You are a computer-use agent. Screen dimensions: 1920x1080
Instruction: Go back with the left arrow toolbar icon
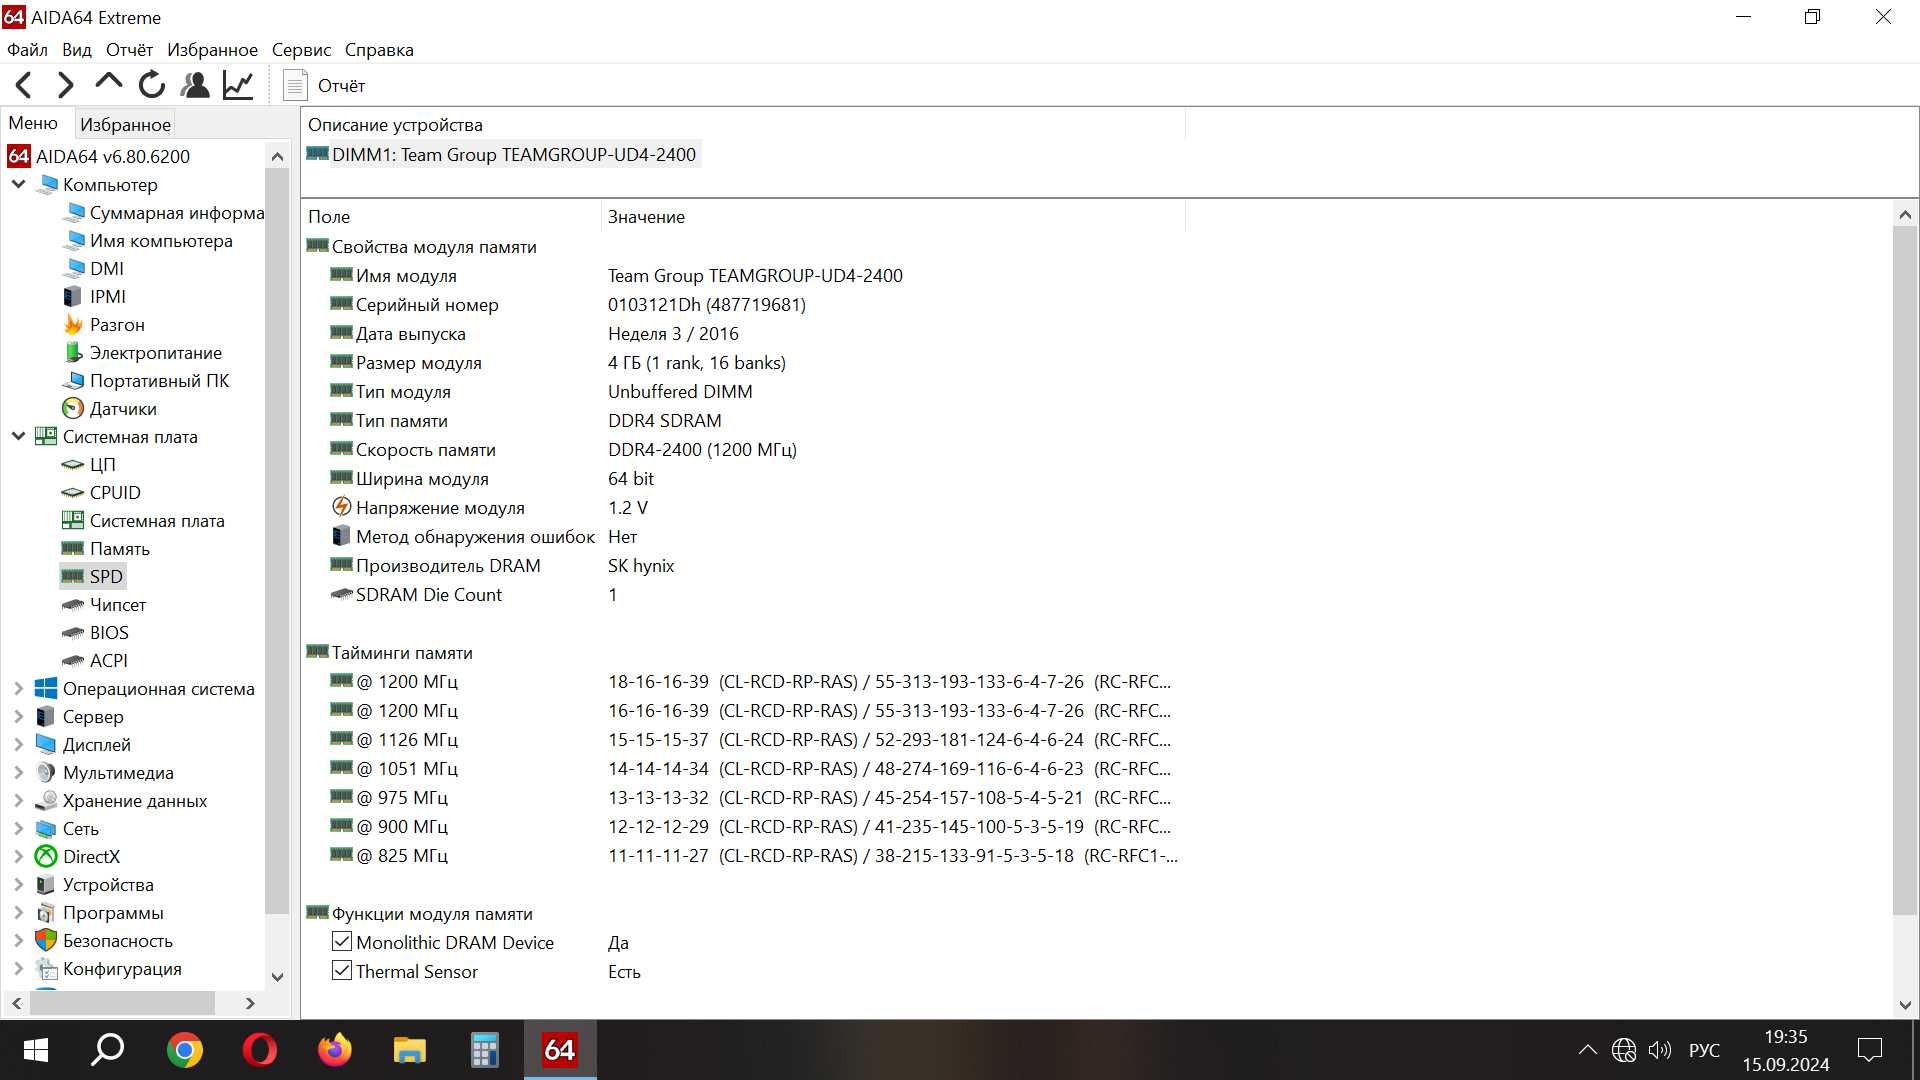click(24, 86)
